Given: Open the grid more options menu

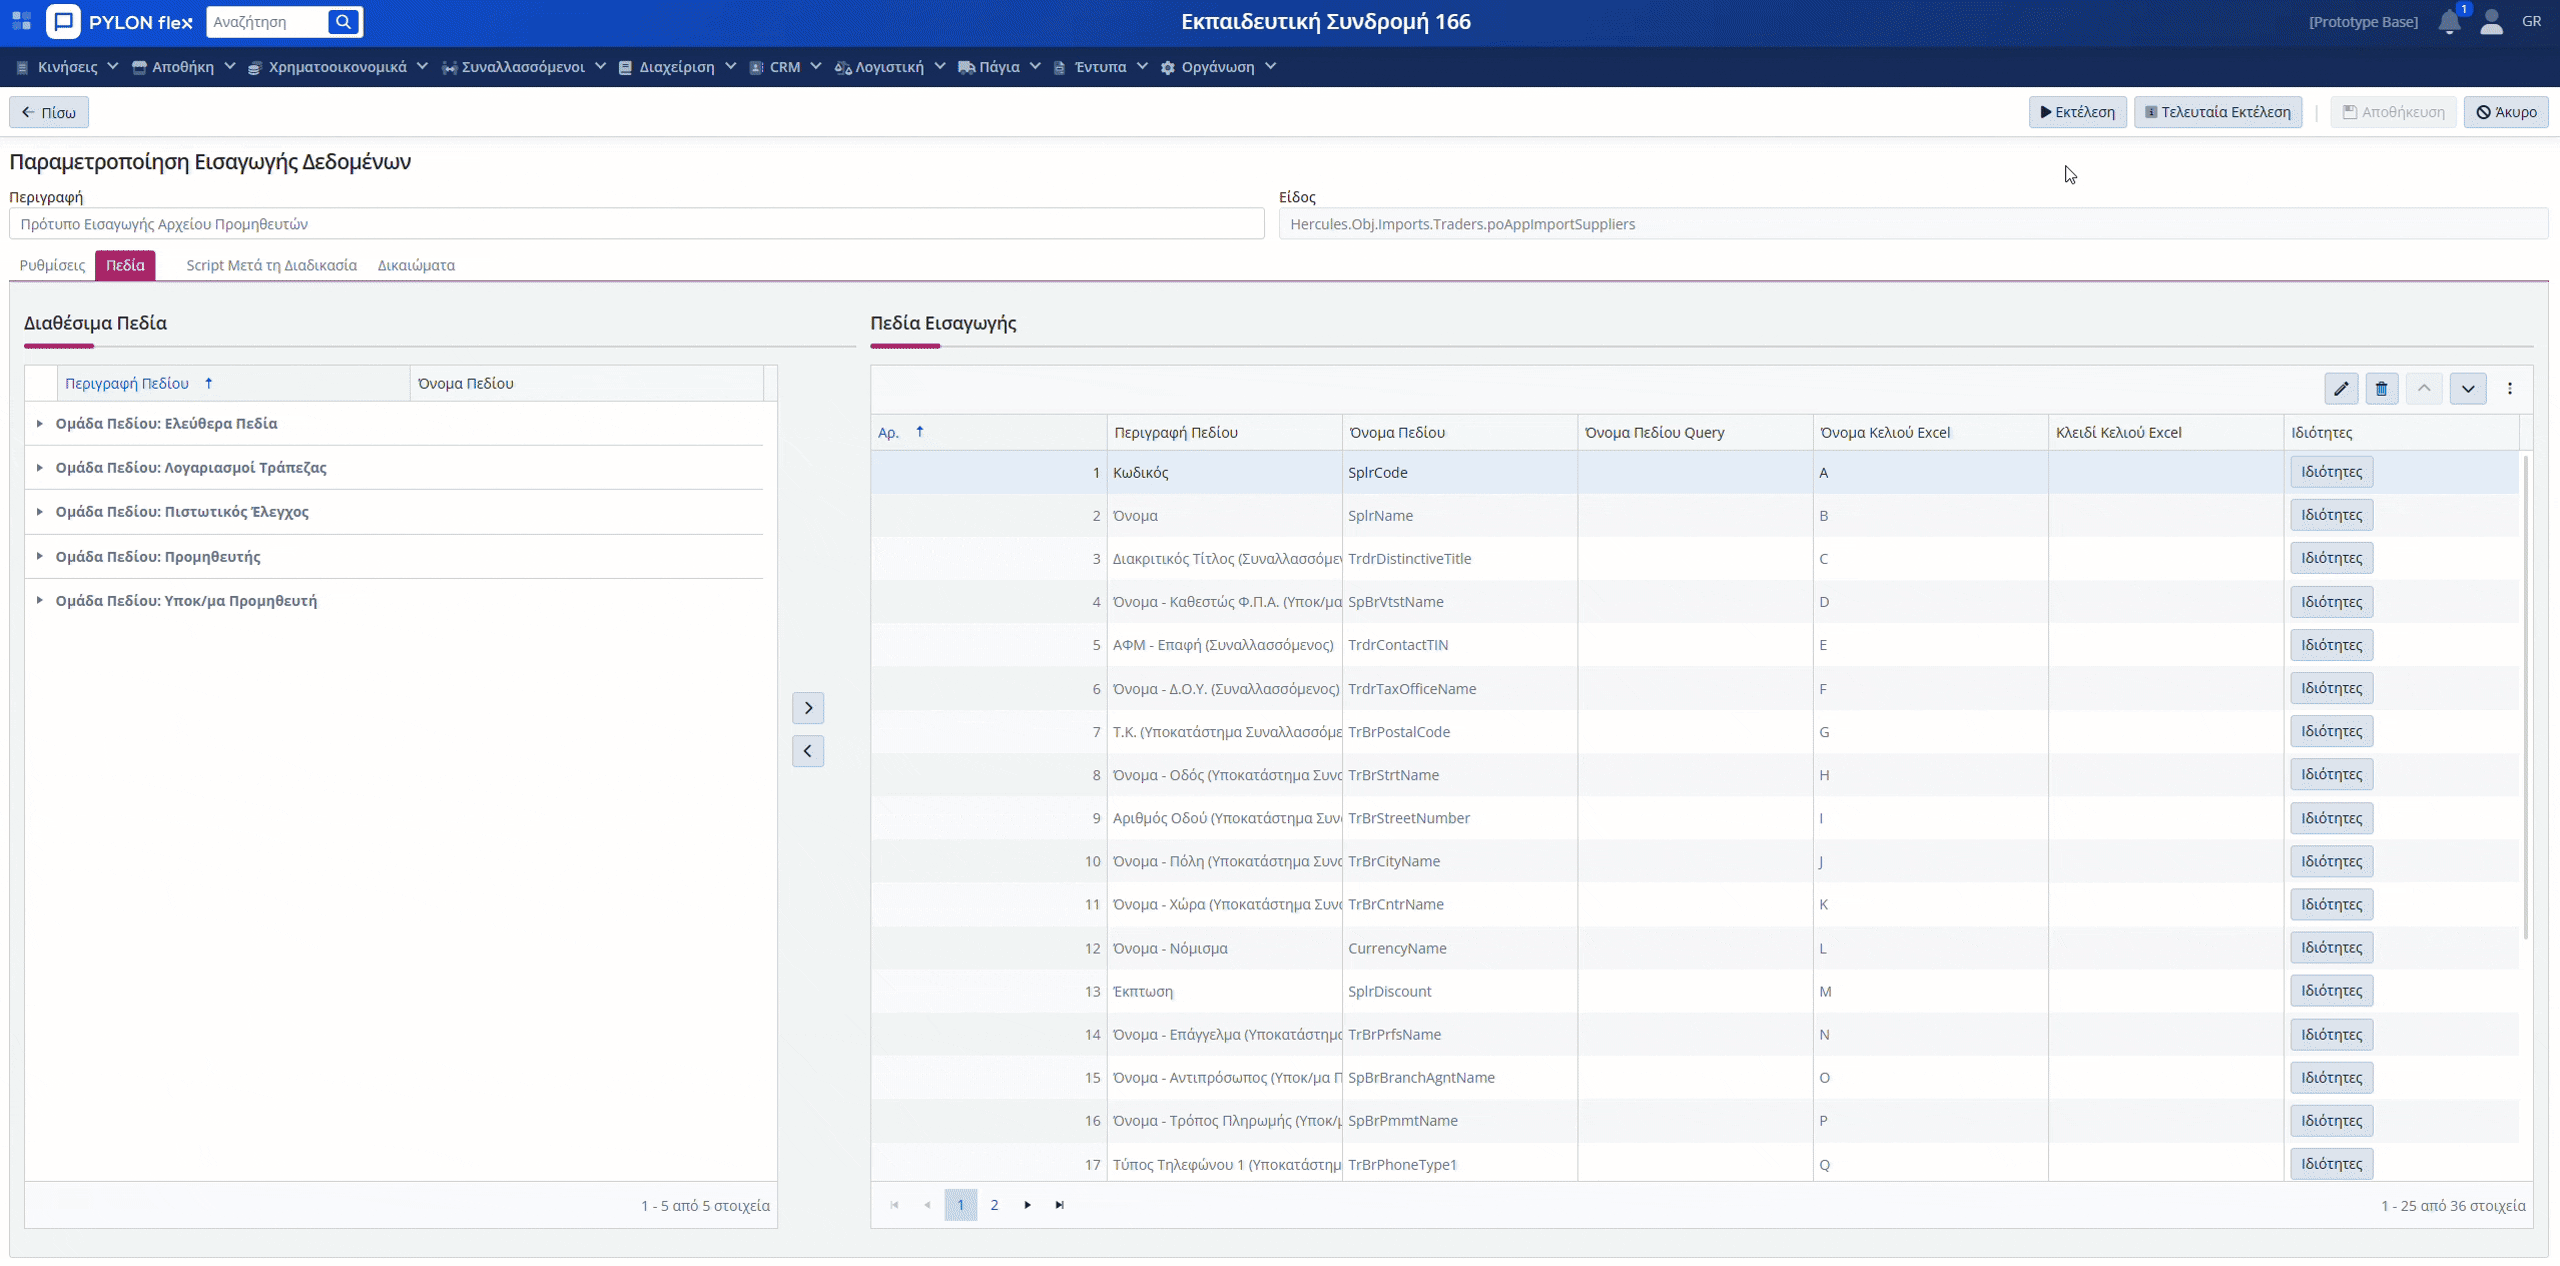Looking at the screenshot, I should coord(2510,389).
